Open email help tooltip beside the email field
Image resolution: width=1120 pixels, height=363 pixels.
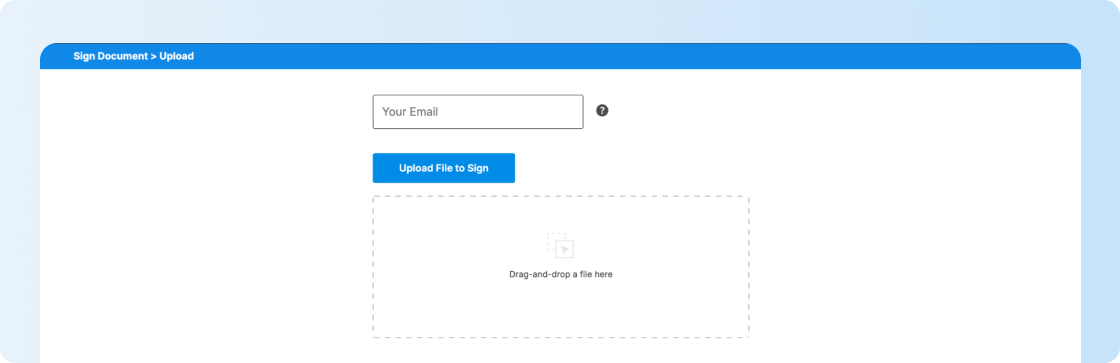602,111
